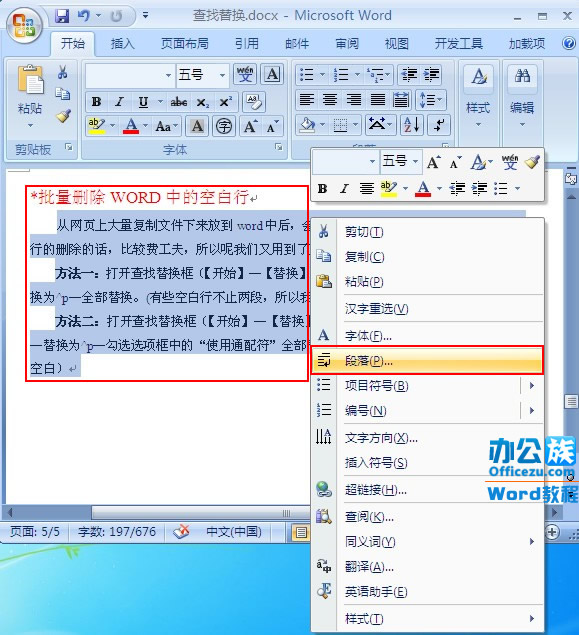Open the 剪贴板 group dialog launcher
The image size is (579, 635).
pos(69,147)
